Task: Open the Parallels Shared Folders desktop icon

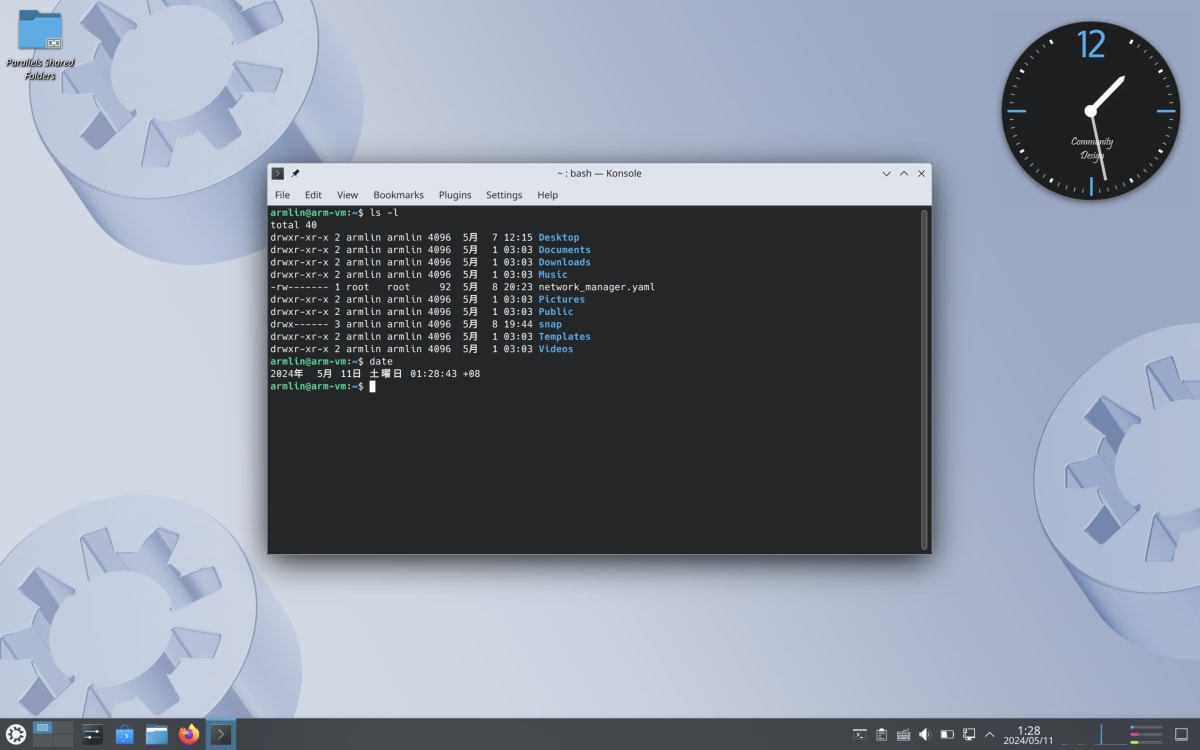Action: tap(40, 45)
